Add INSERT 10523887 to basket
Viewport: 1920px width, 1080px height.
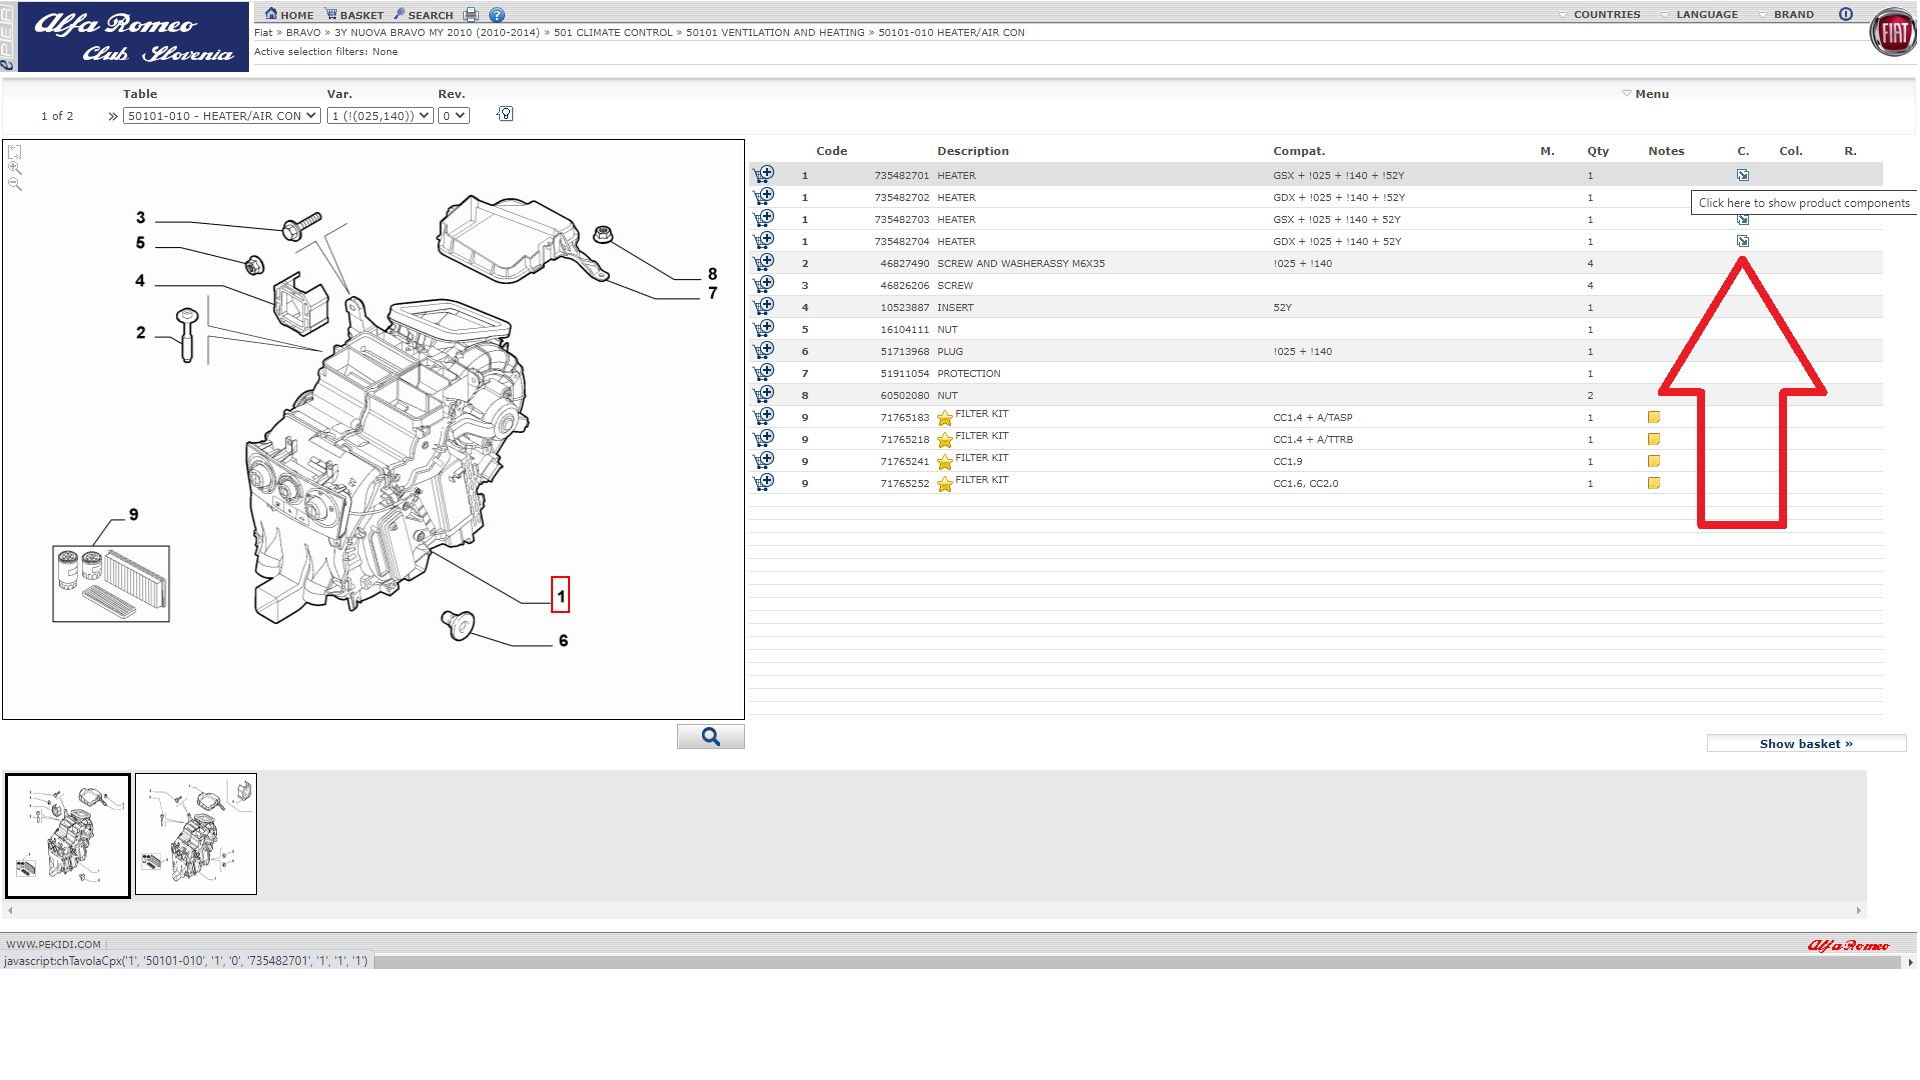point(764,306)
